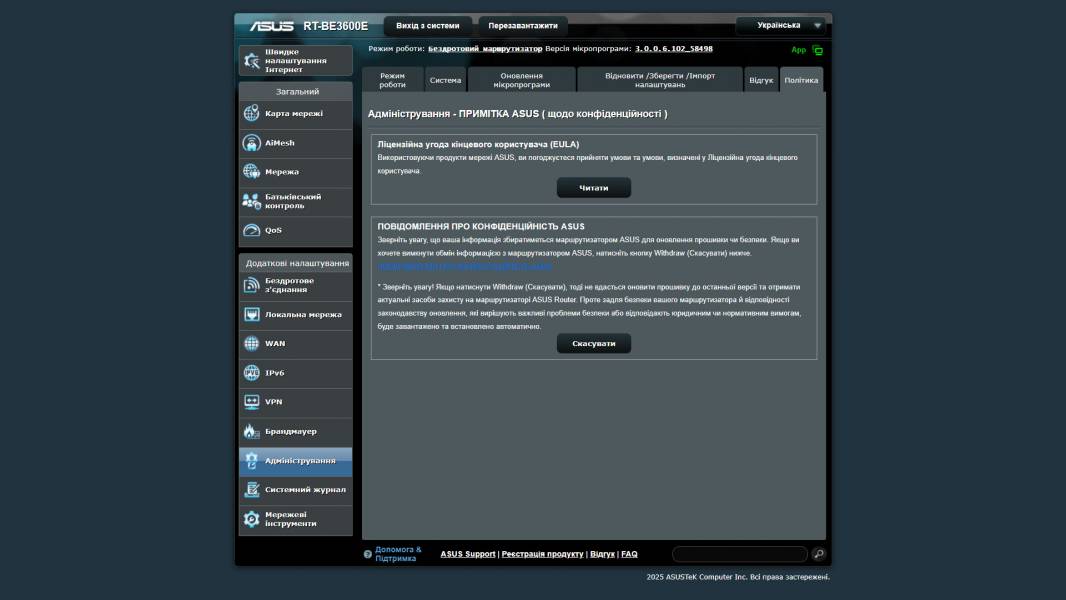Click the Читати EULA button

click(x=594, y=188)
